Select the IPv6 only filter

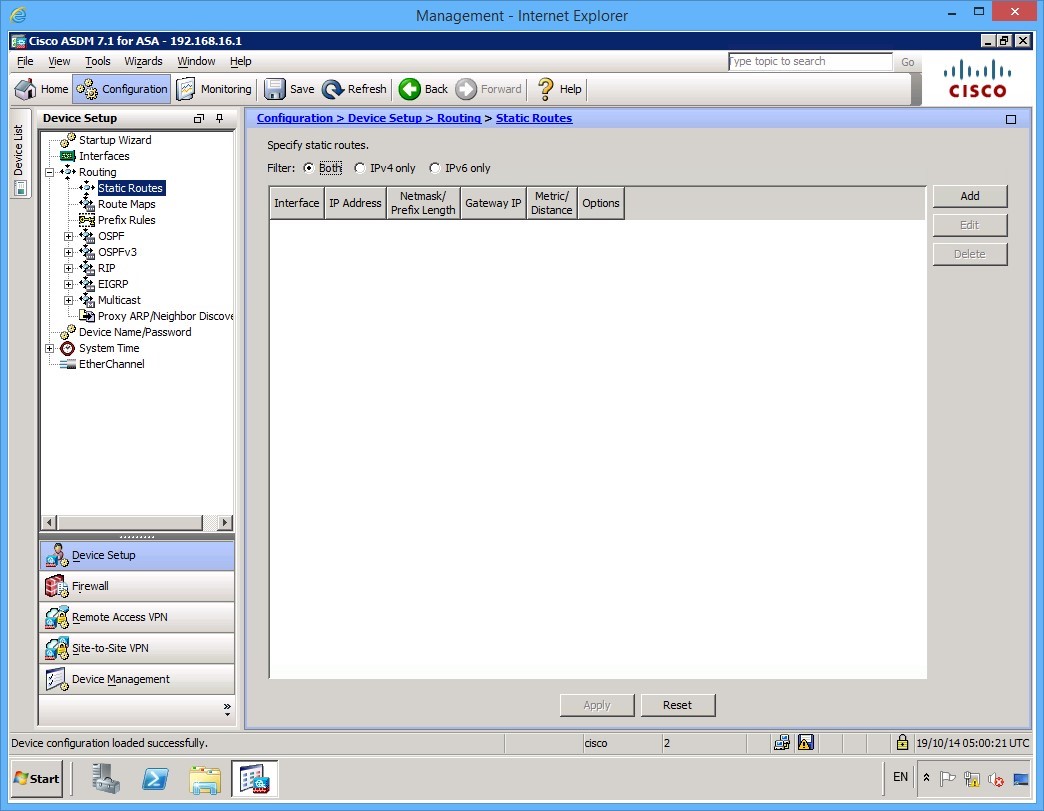[x=435, y=168]
